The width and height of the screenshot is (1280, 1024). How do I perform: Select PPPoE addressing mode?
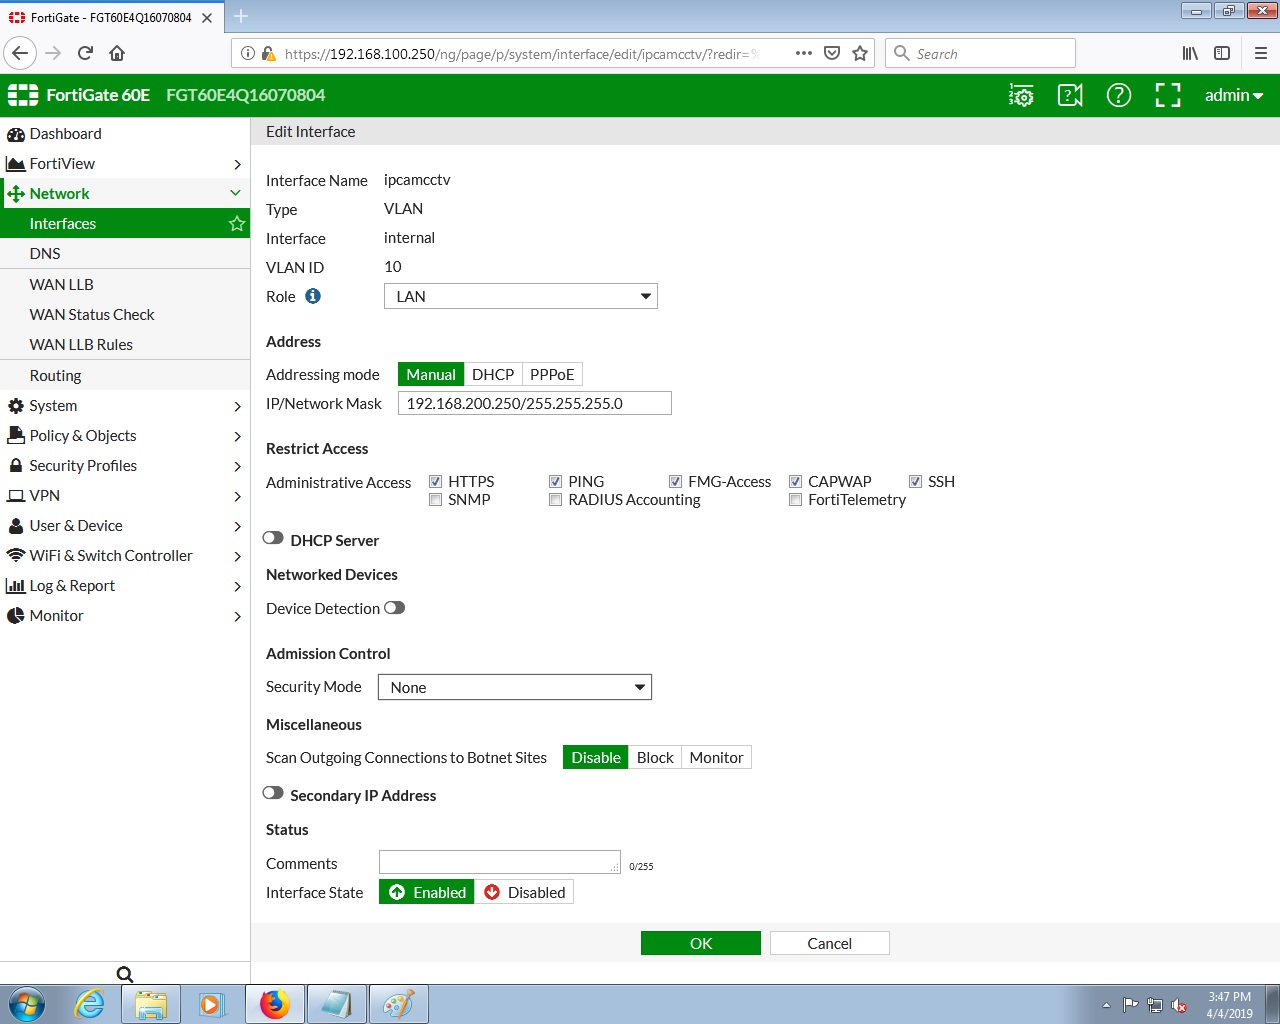pyautogui.click(x=552, y=374)
